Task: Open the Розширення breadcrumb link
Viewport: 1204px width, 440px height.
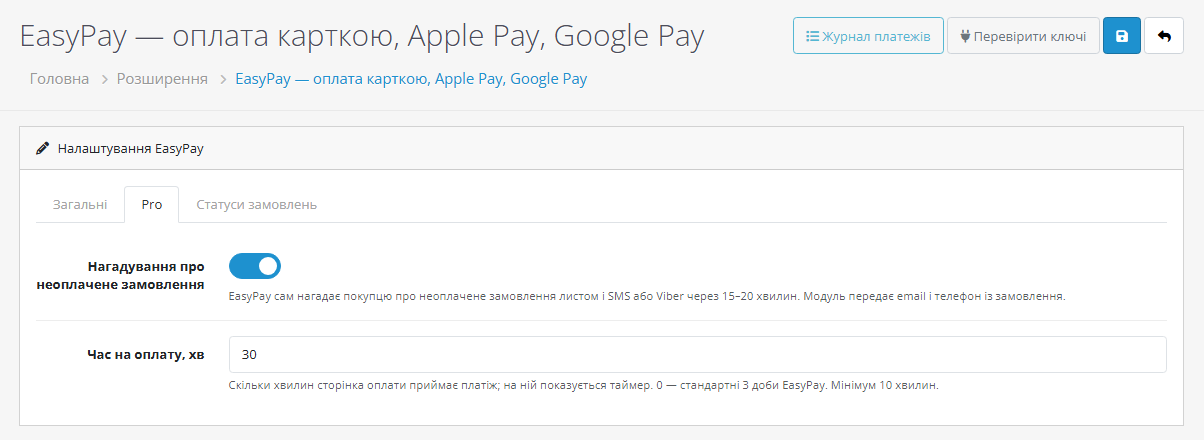Action: (x=162, y=78)
